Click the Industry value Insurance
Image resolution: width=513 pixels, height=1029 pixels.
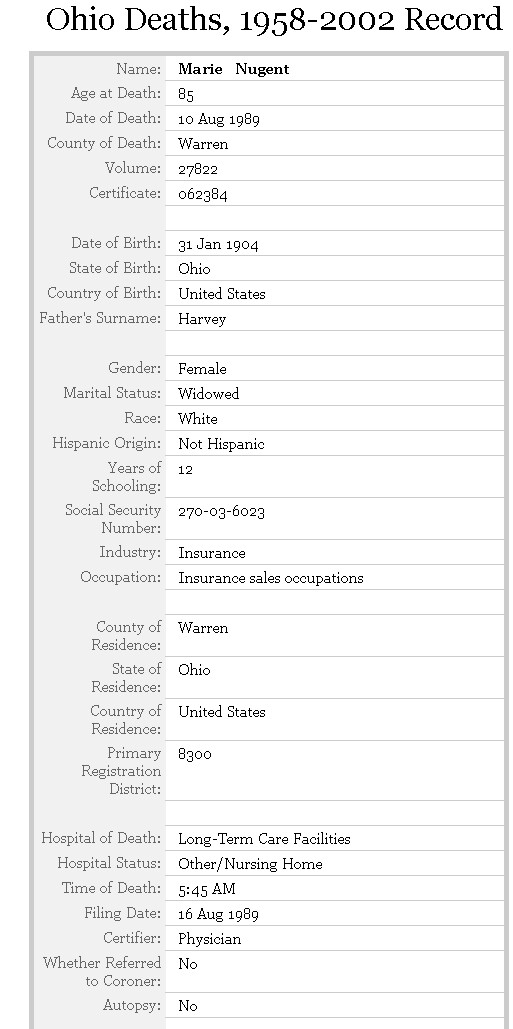[212, 553]
